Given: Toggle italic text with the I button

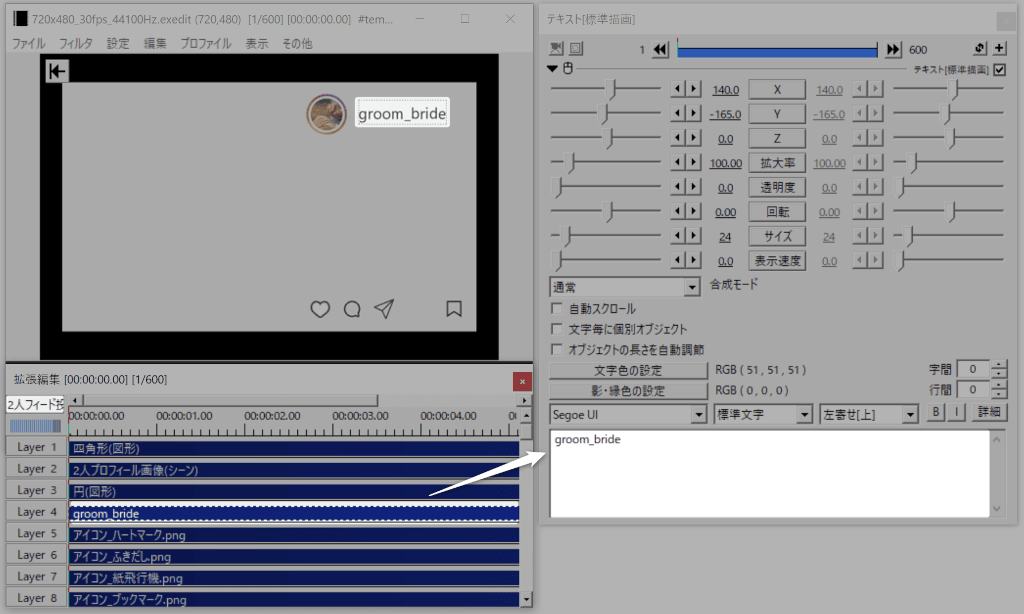Looking at the screenshot, I should (956, 413).
